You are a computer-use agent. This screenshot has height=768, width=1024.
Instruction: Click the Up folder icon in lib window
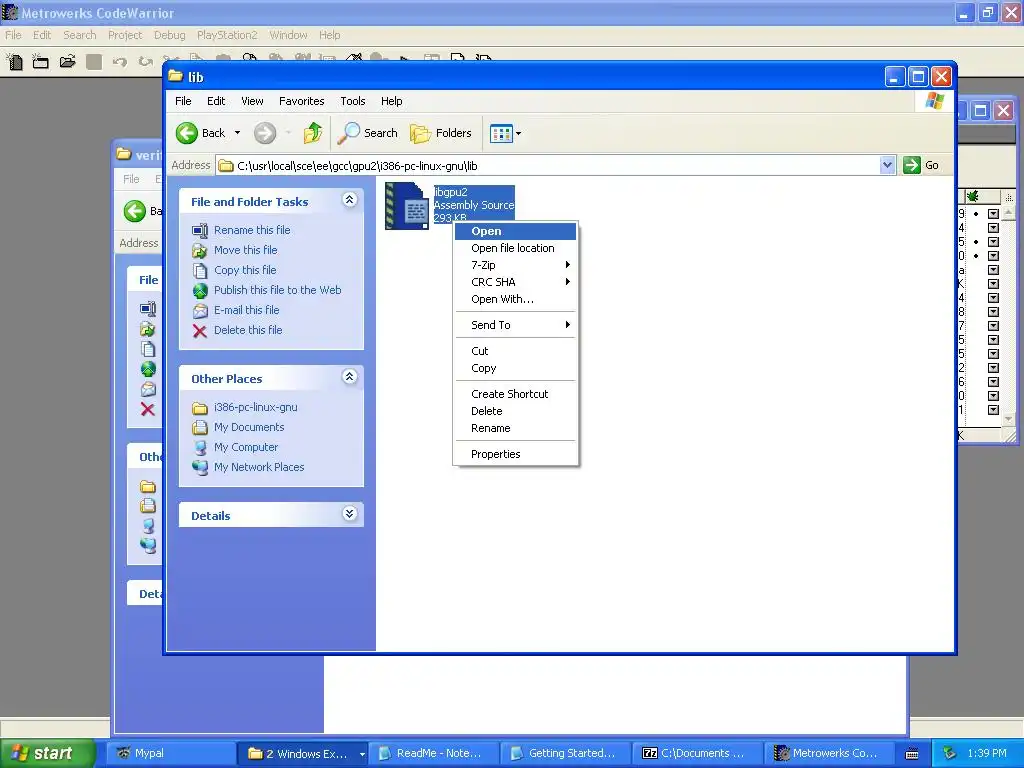(313, 133)
